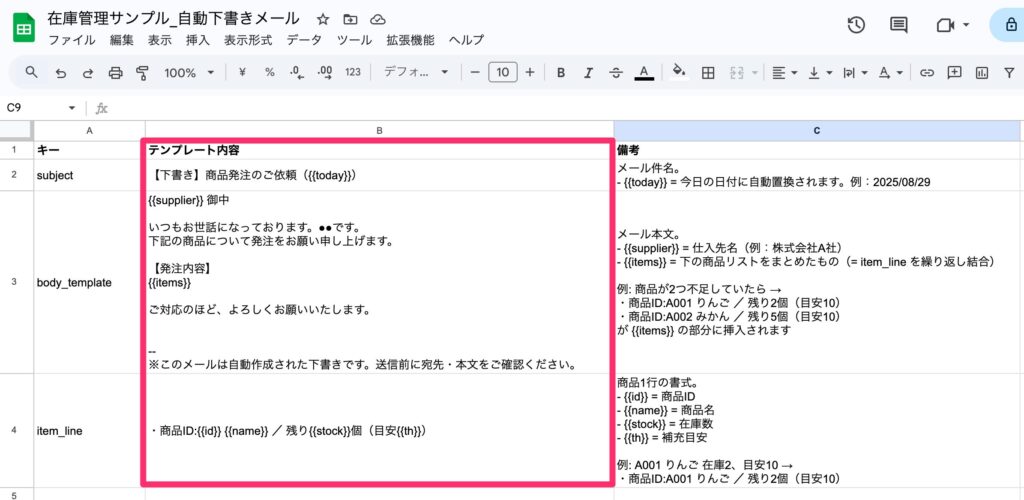This screenshot has width=1024, height=500.
Task: Click the undo arrow icon
Action: pyautogui.click(x=61, y=73)
